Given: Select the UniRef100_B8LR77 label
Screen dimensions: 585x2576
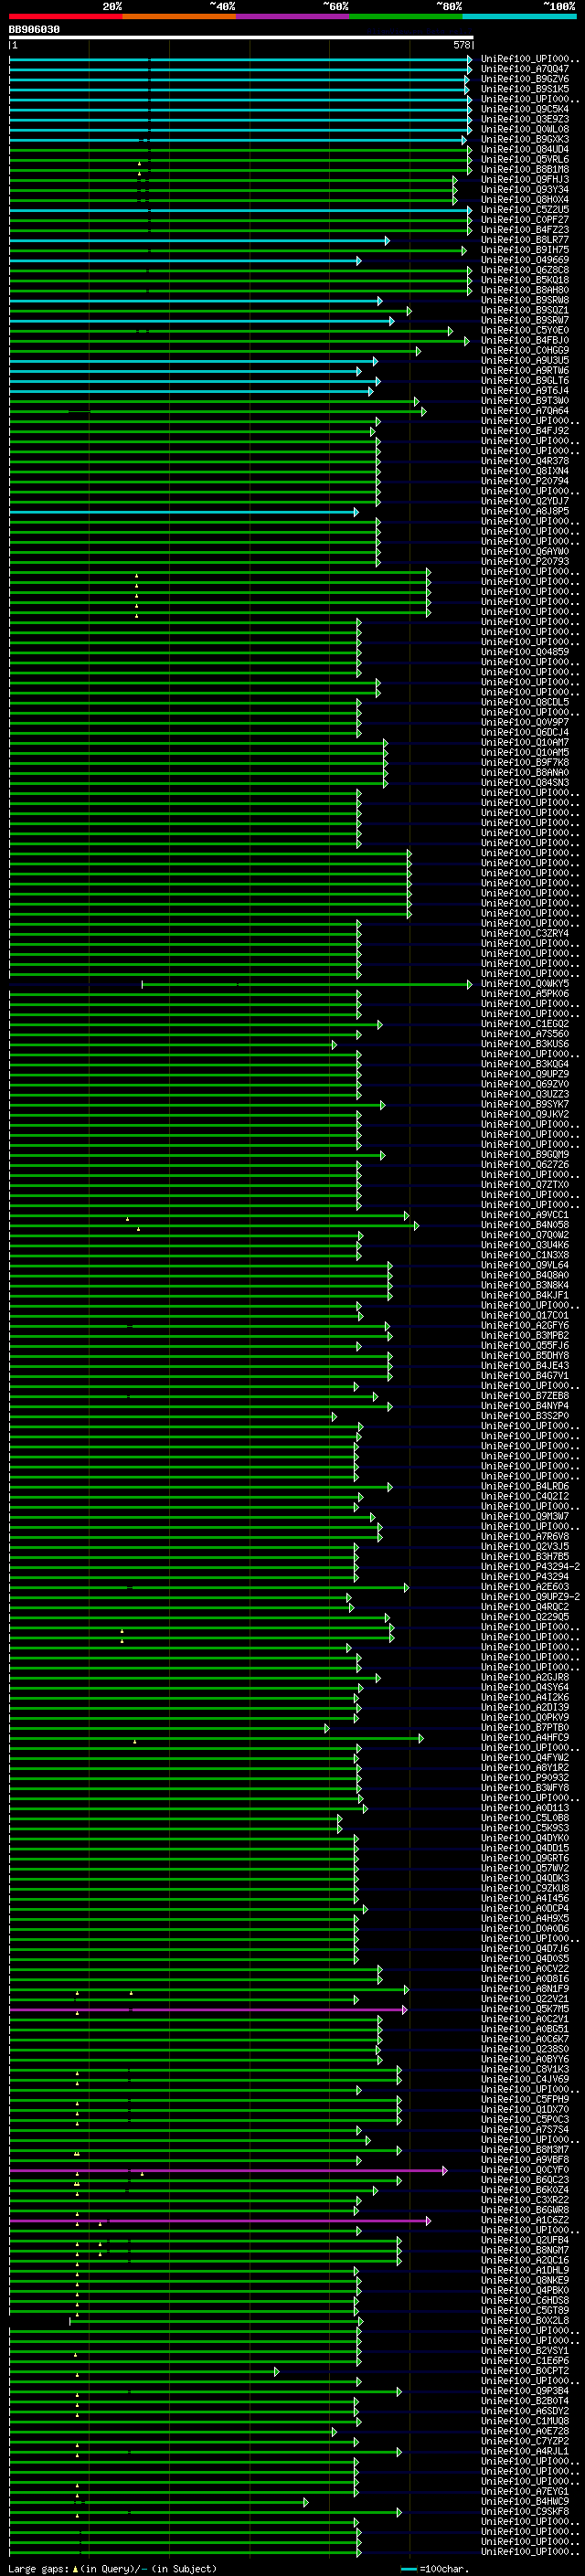Looking at the screenshot, I should [525, 240].
